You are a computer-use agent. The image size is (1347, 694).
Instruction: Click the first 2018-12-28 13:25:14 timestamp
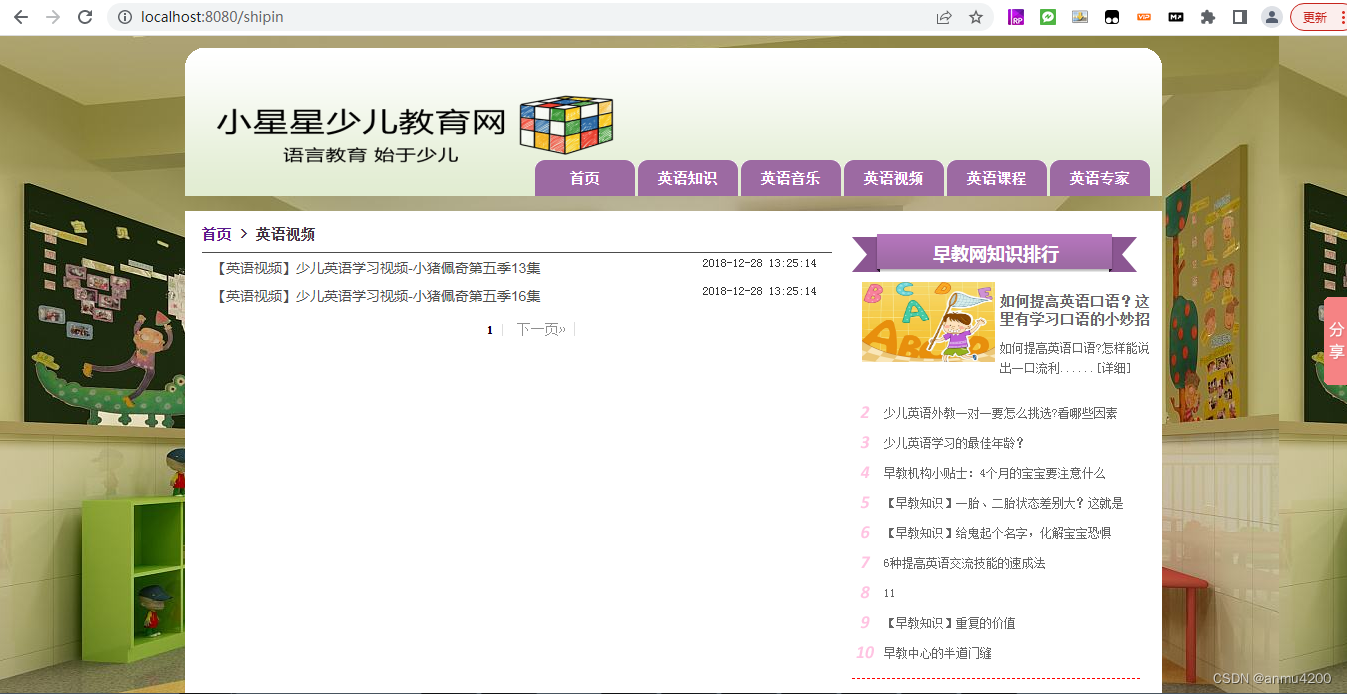coord(759,264)
